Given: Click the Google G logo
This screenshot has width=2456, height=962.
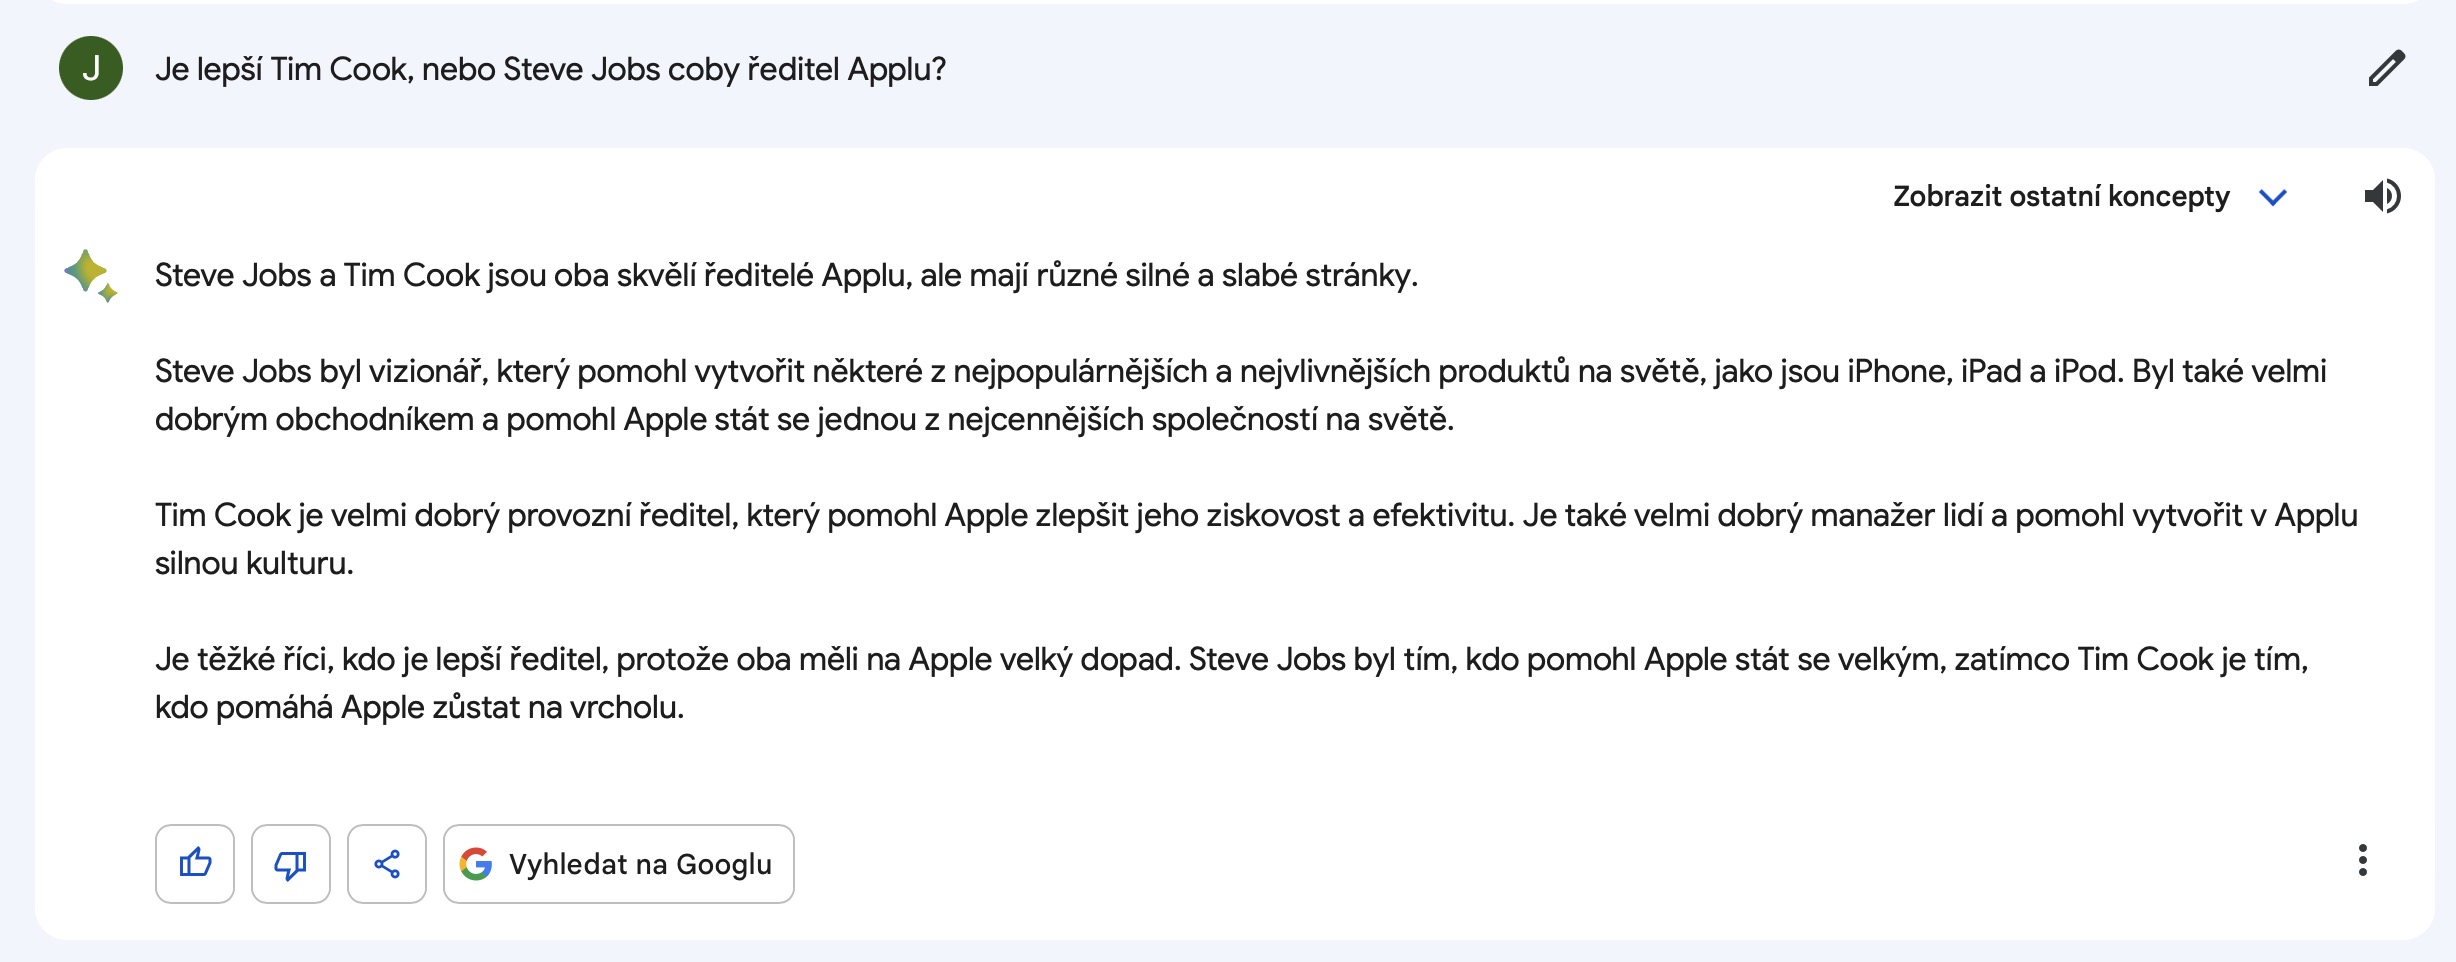Looking at the screenshot, I should (x=476, y=863).
